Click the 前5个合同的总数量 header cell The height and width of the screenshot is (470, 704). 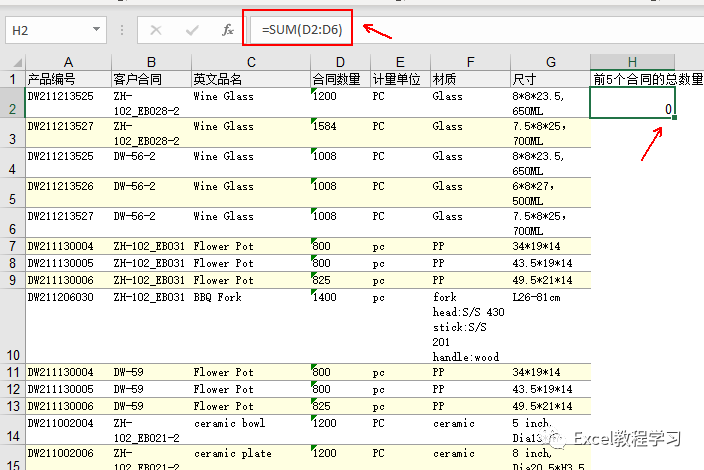(647, 79)
